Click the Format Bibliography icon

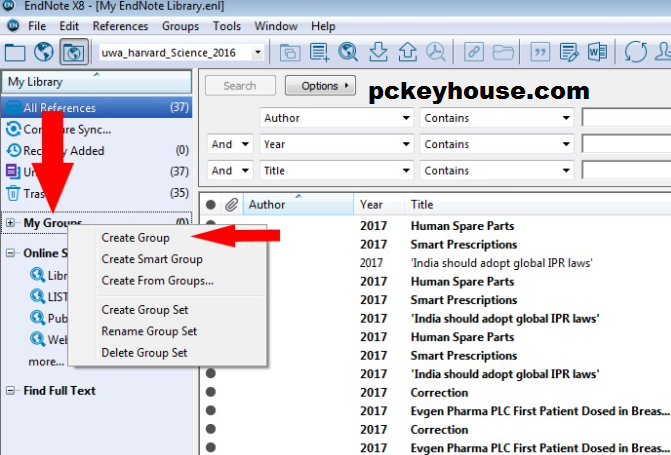[x=569, y=52]
